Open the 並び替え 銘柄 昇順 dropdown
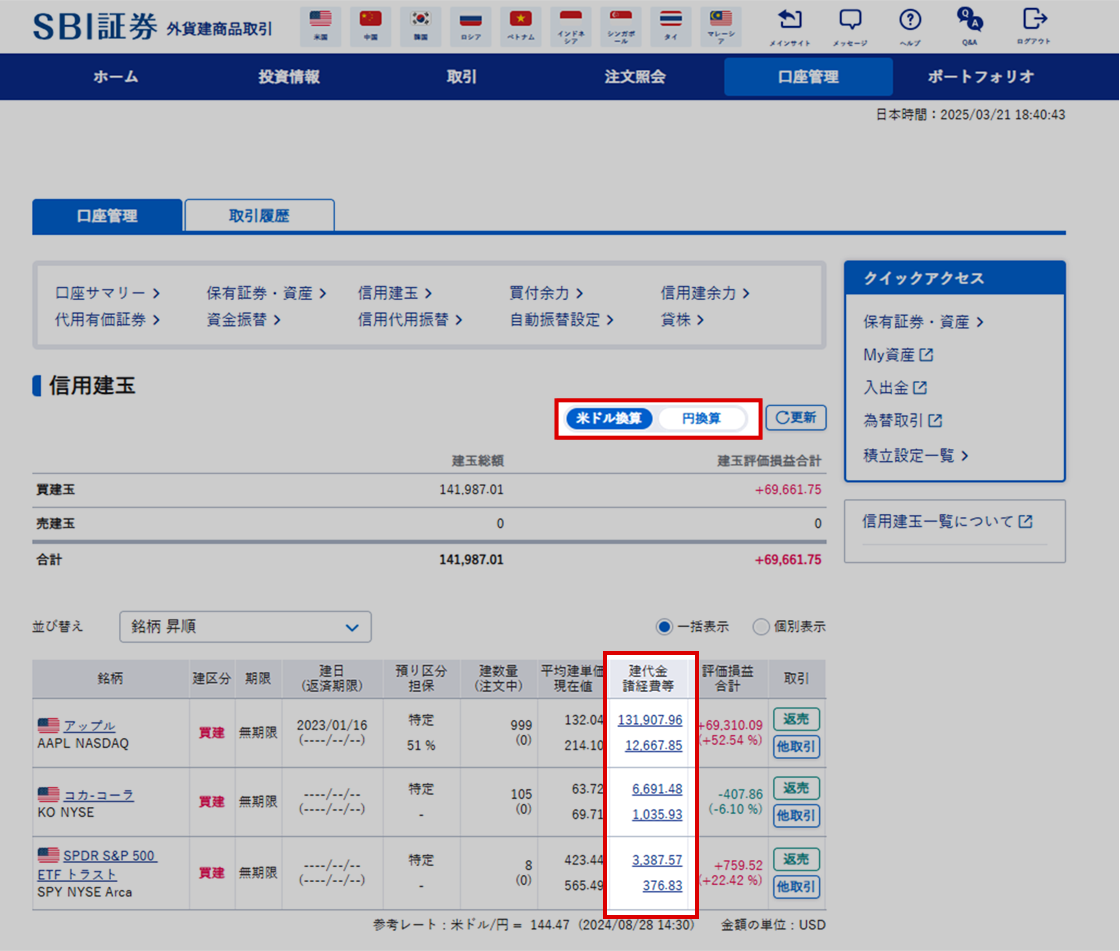Screen dimensions: 1120x951 (x=245, y=627)
